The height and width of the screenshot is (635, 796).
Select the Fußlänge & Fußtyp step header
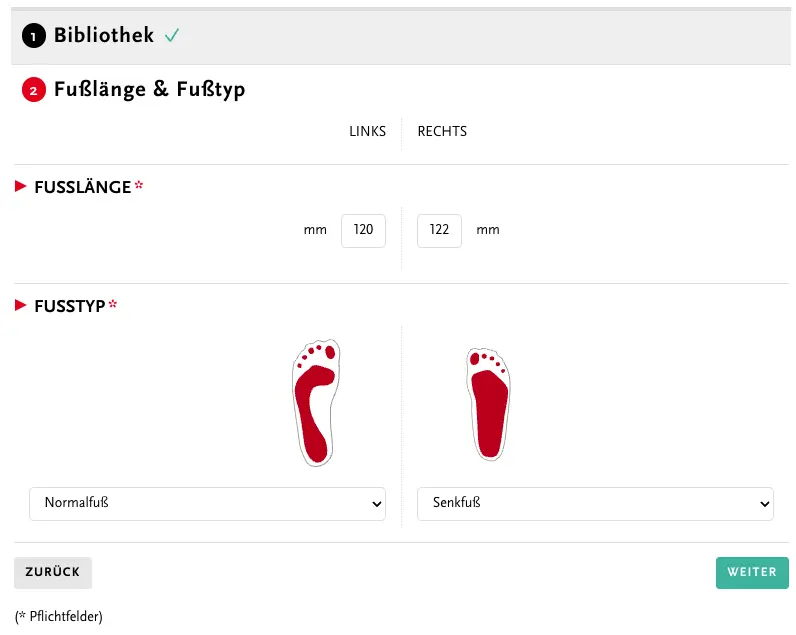pyautogui.click(x=149, y=90)
